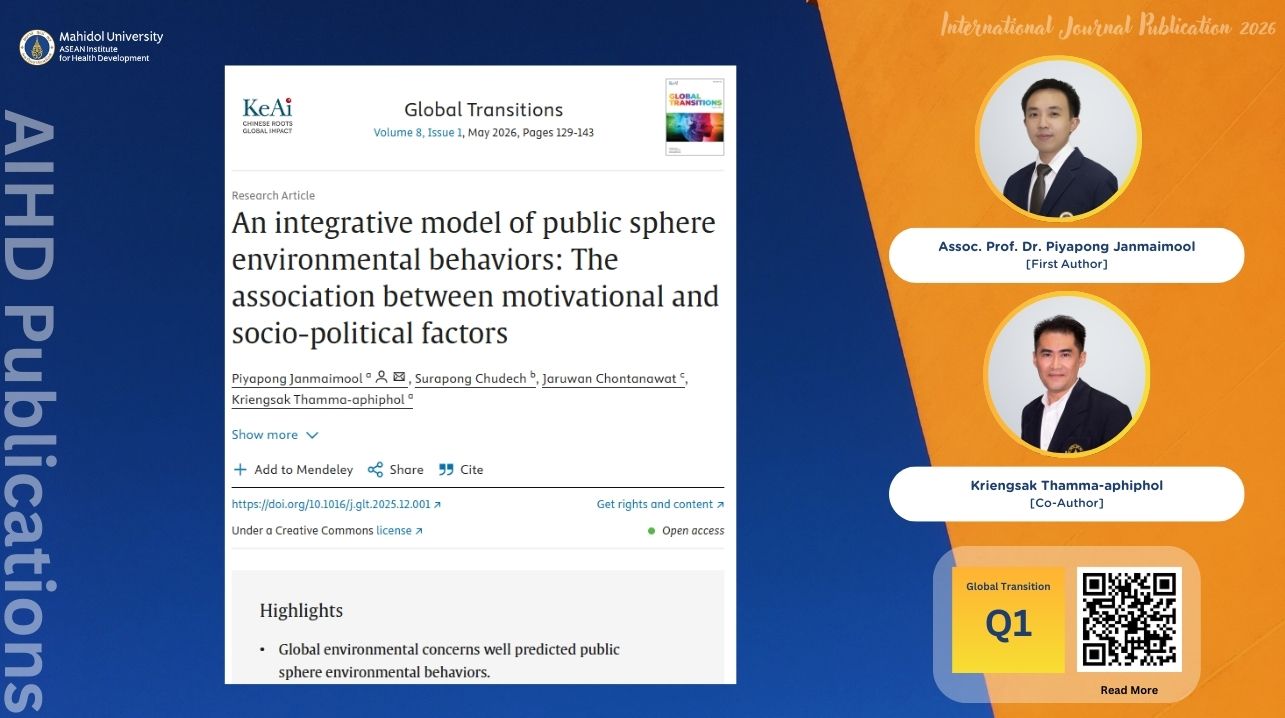Screen dimensions: 1285x718
Task: Click author name Kriengsak Thamma-aphiphol in byline
Action: click(x=318, y=400)
